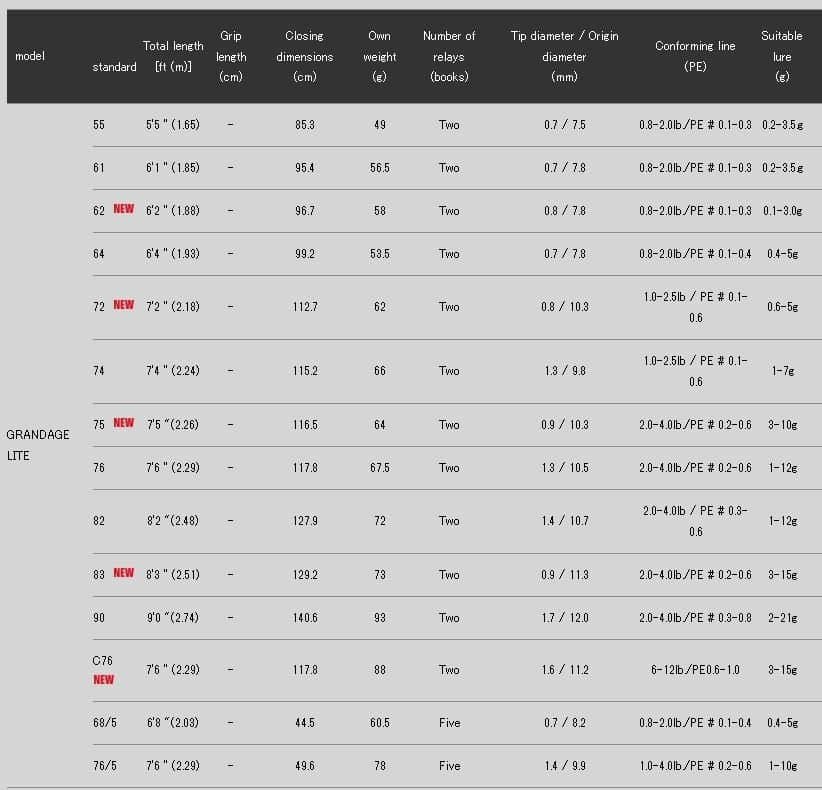Click tip diameter "1.3 / 9.8"

pyautogui.click(x=565, y=371)
